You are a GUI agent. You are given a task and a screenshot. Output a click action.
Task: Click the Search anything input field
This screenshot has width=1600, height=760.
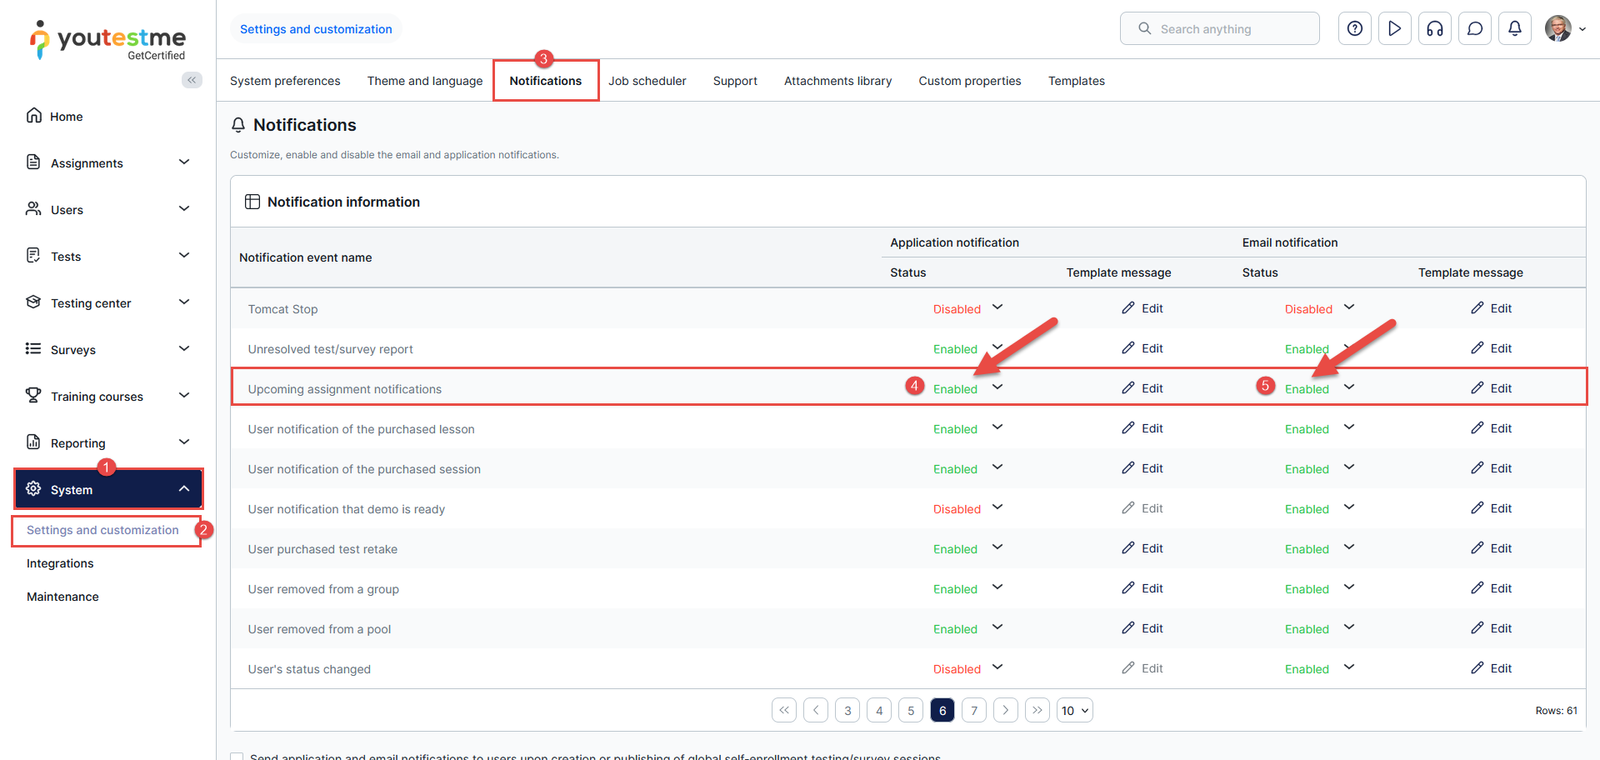[x=1220, y=29]
